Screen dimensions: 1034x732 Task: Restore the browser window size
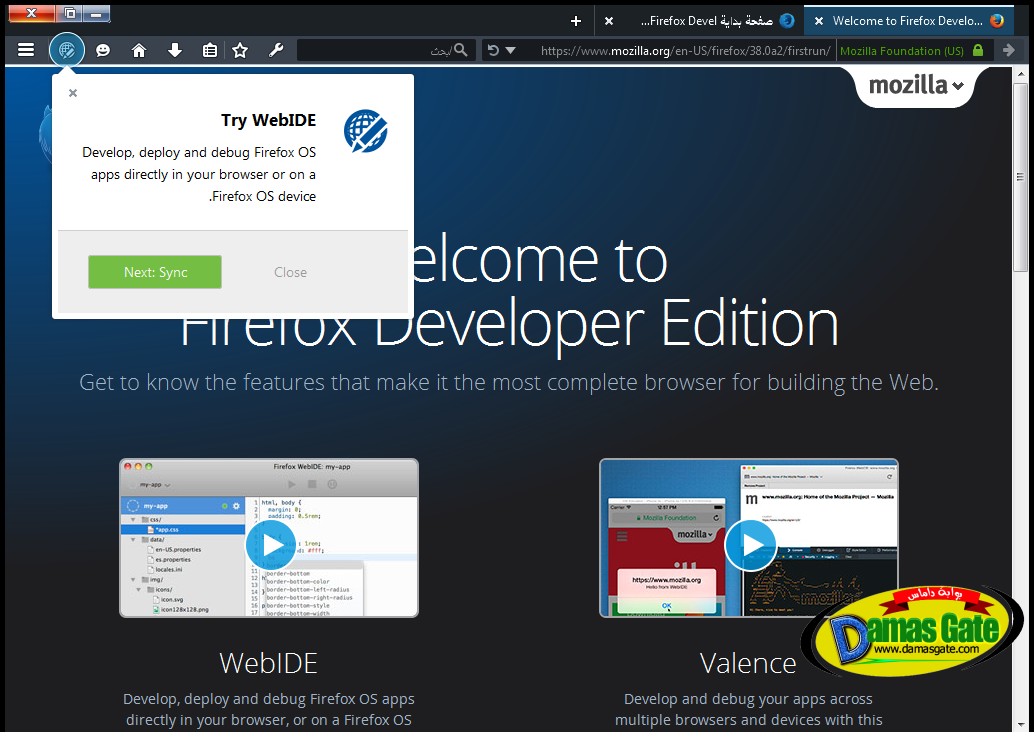pos(70,13)
